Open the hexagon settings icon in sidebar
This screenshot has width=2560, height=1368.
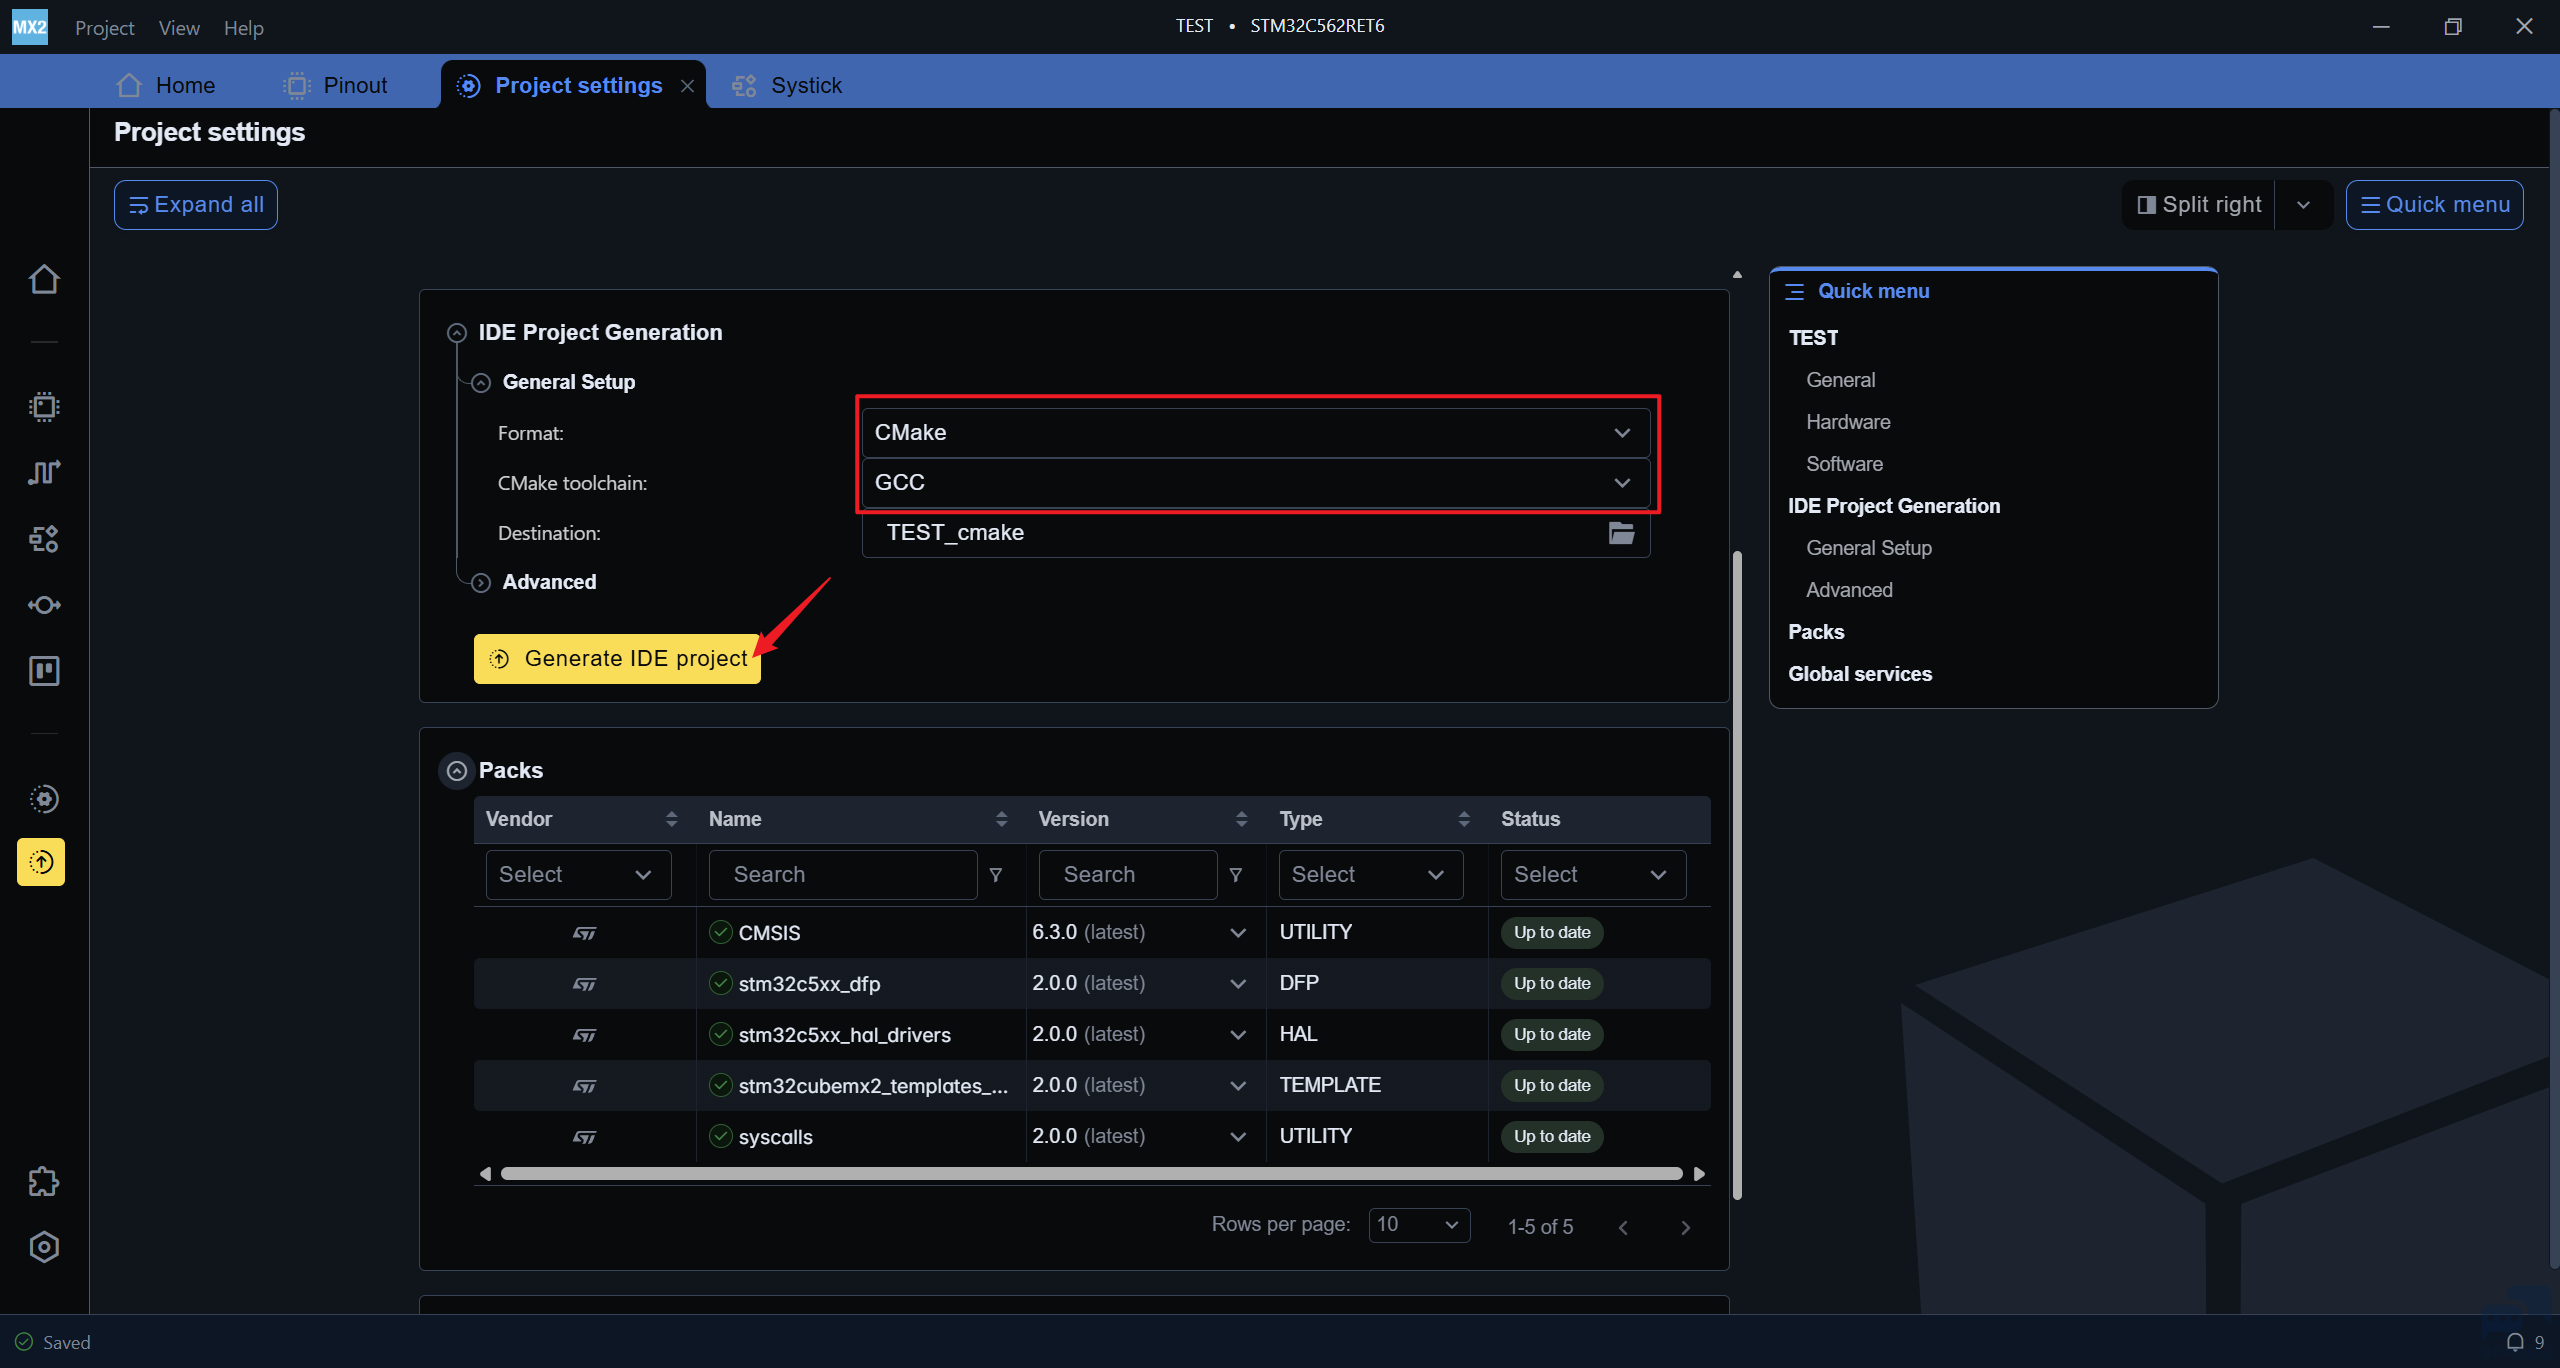tap(44, 1247)
